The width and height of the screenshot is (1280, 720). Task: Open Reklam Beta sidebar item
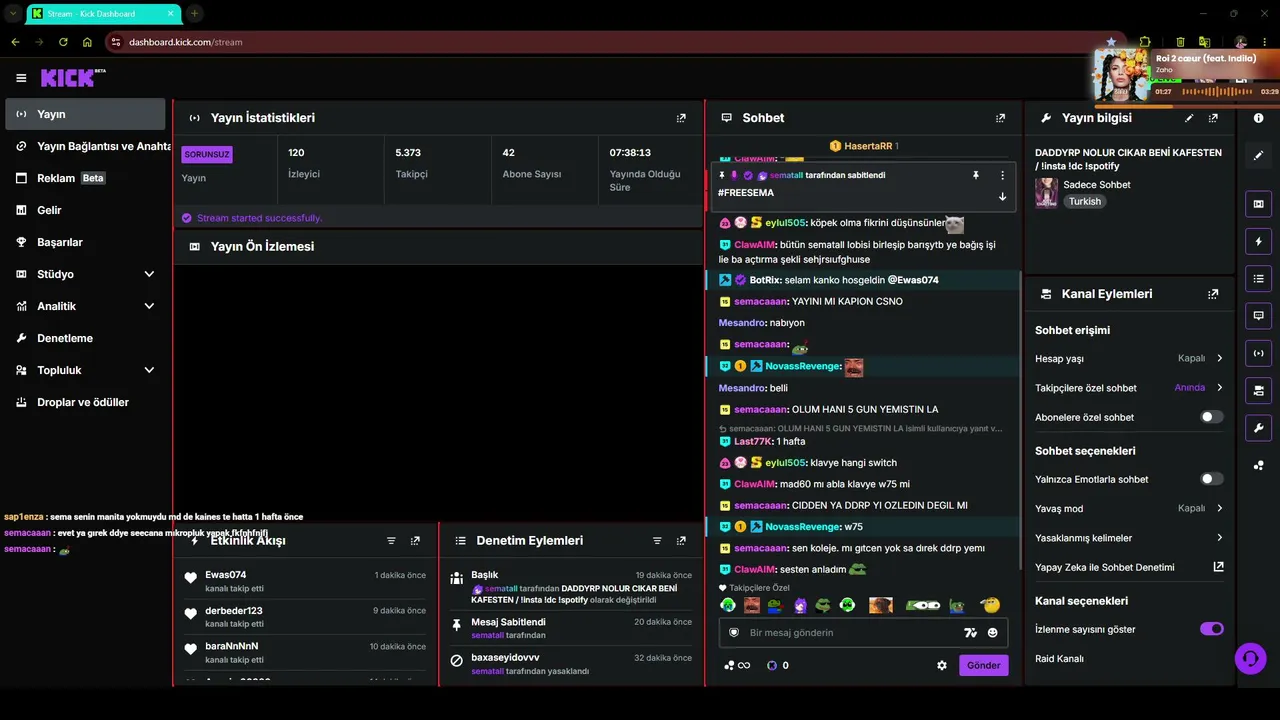[85, 178]
